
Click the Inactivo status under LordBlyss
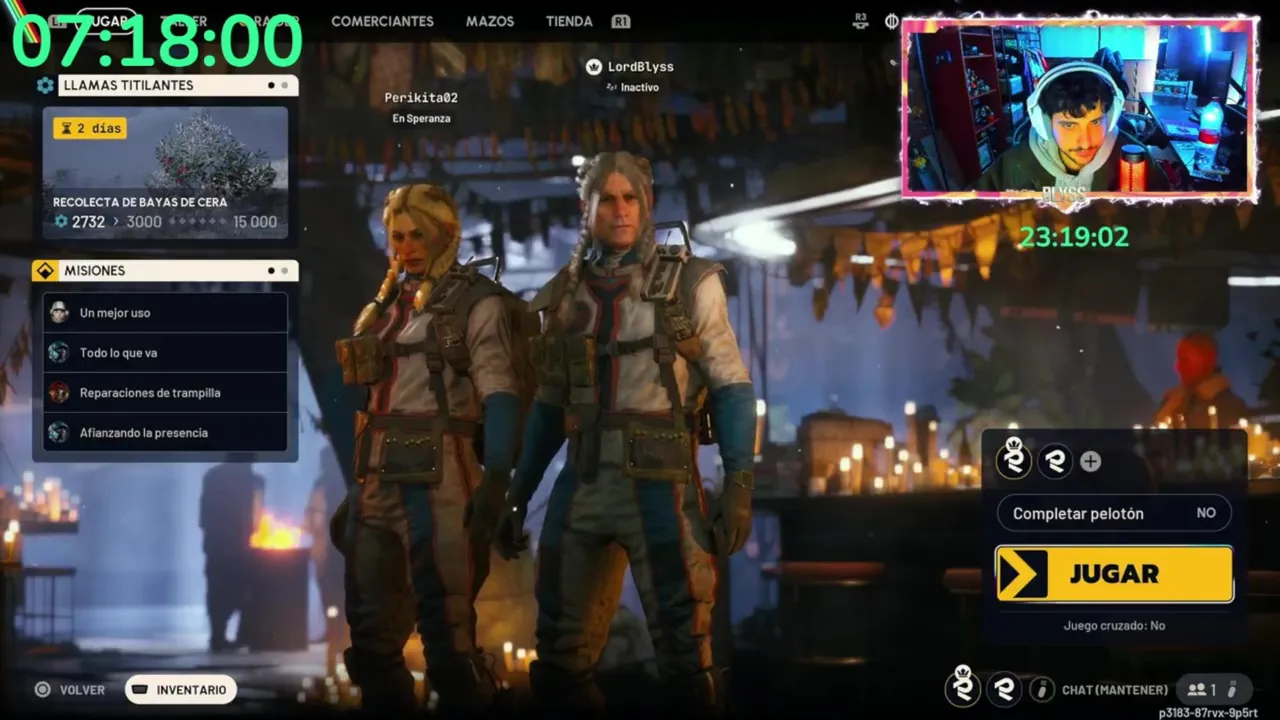click(x=632, y=88)
